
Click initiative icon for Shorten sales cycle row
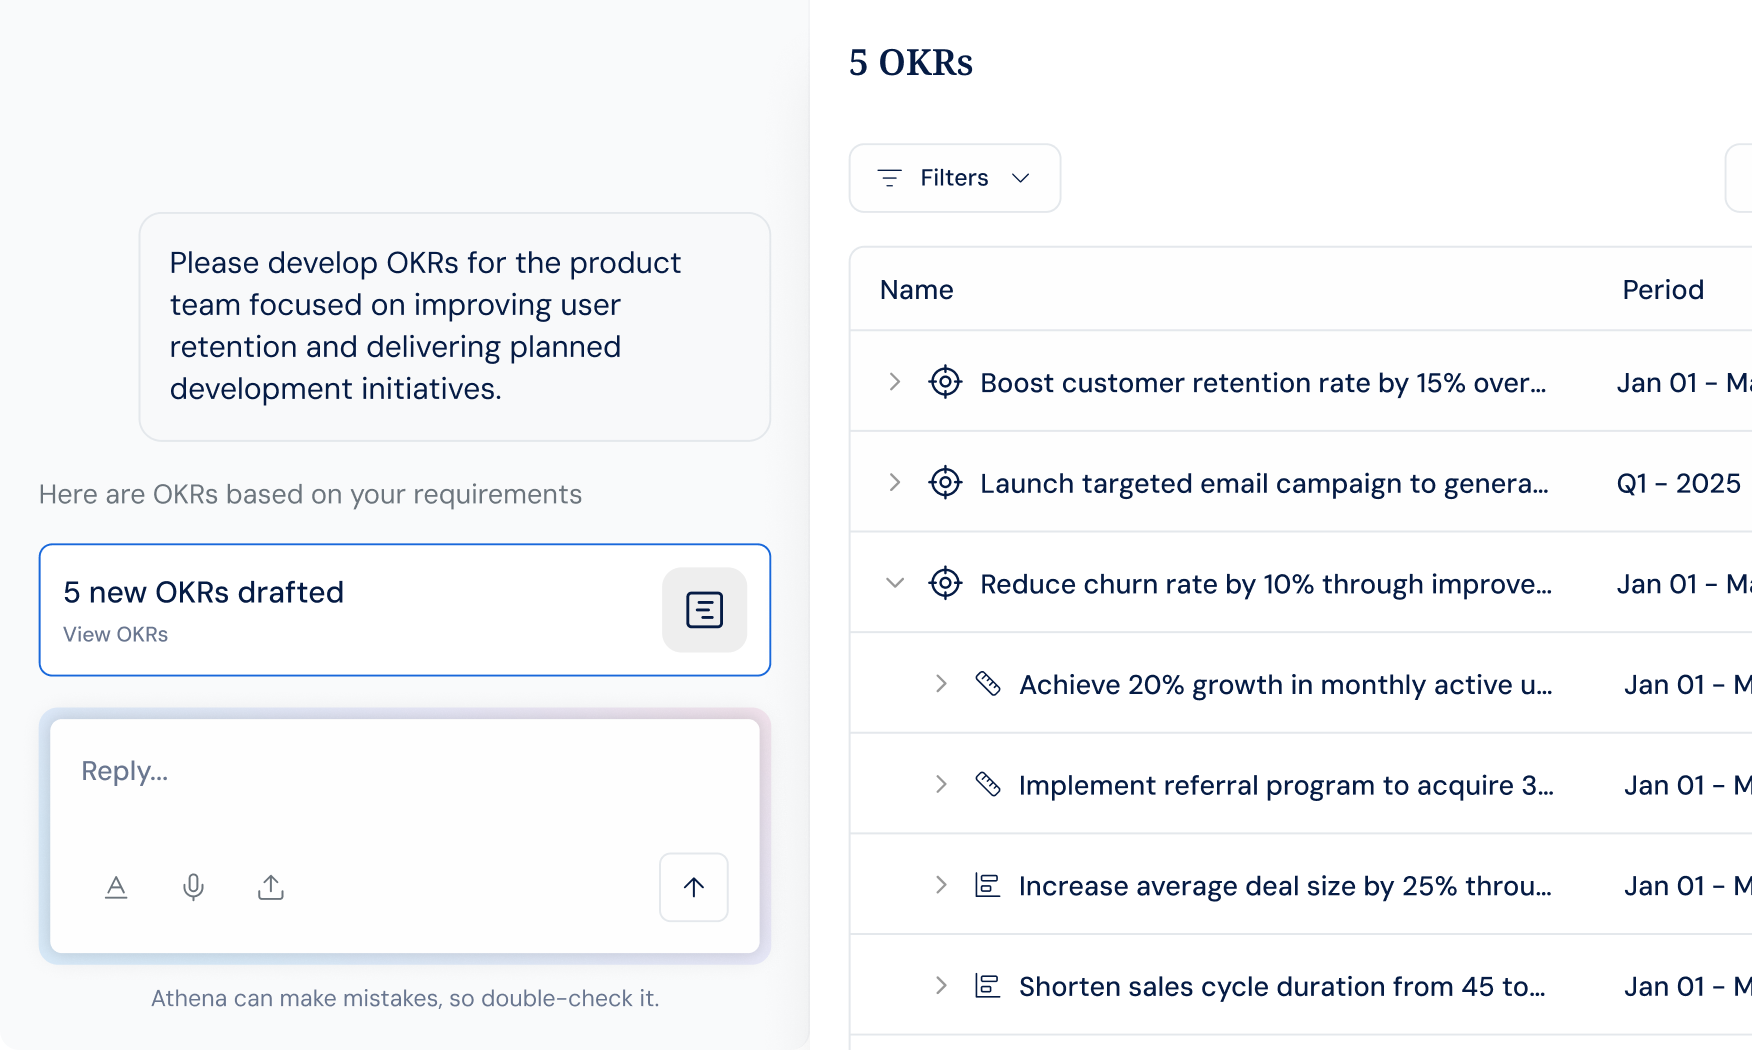coord(988,986)
